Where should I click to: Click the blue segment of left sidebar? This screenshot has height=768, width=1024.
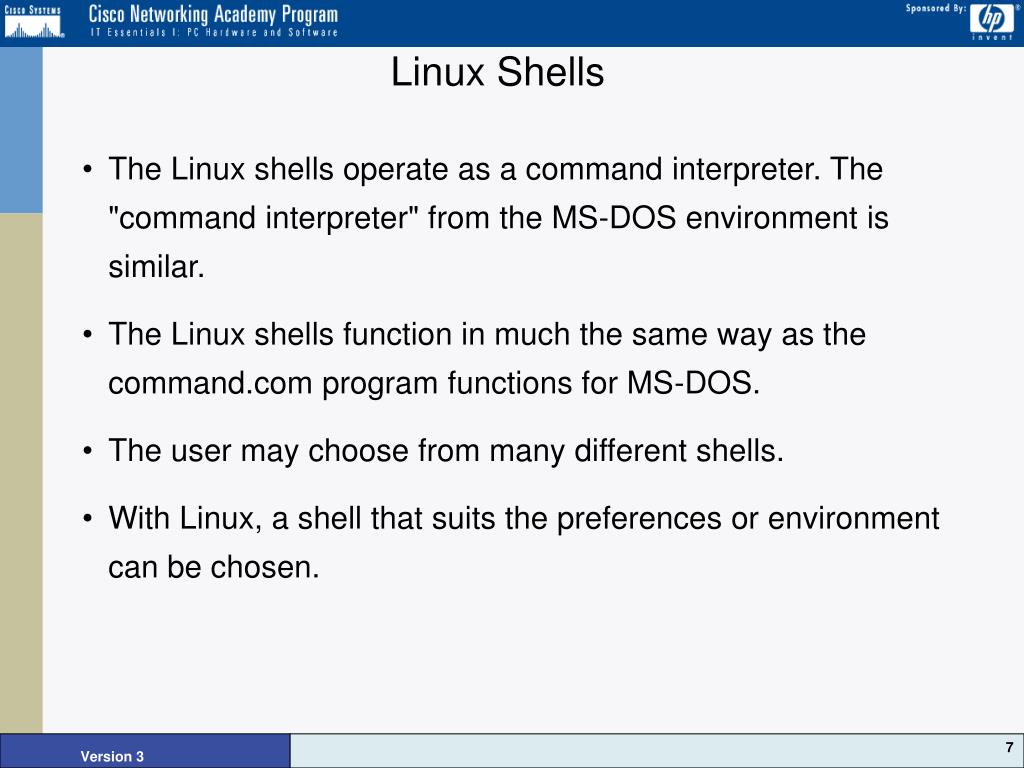click(x=21, y=130)
